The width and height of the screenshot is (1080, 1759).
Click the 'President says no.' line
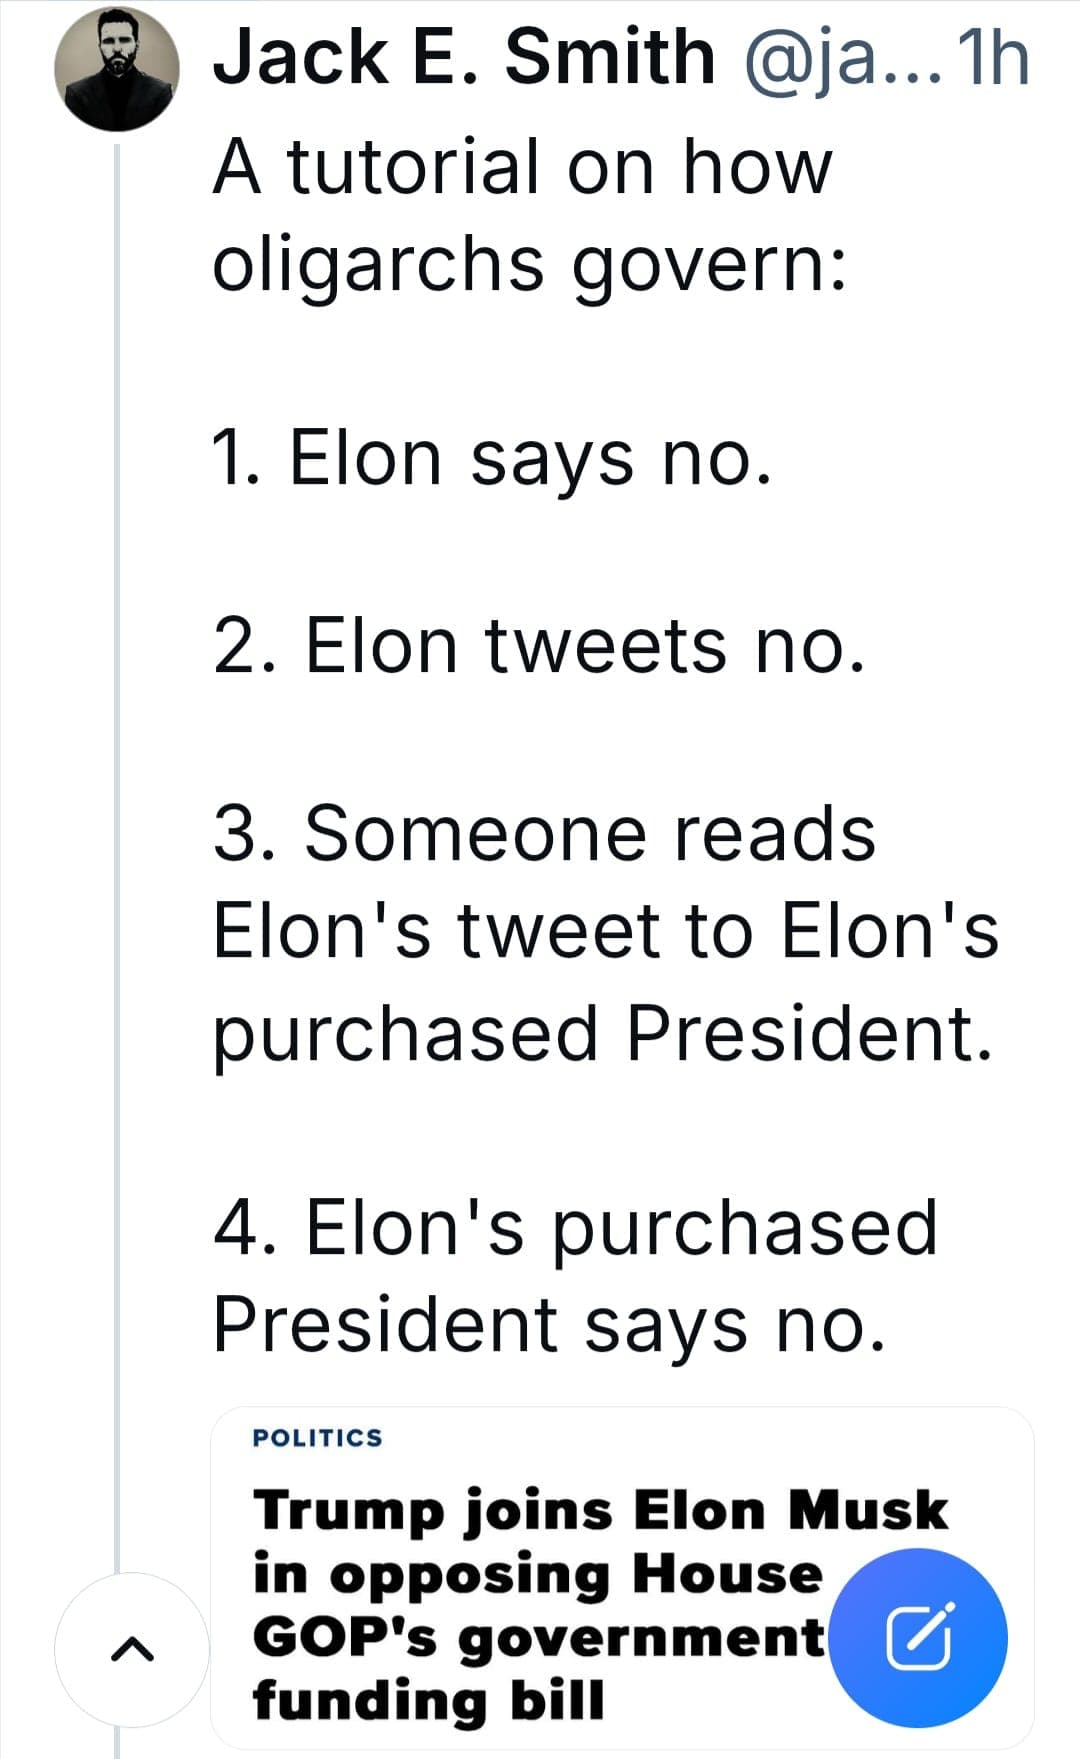pos(550,1324)
